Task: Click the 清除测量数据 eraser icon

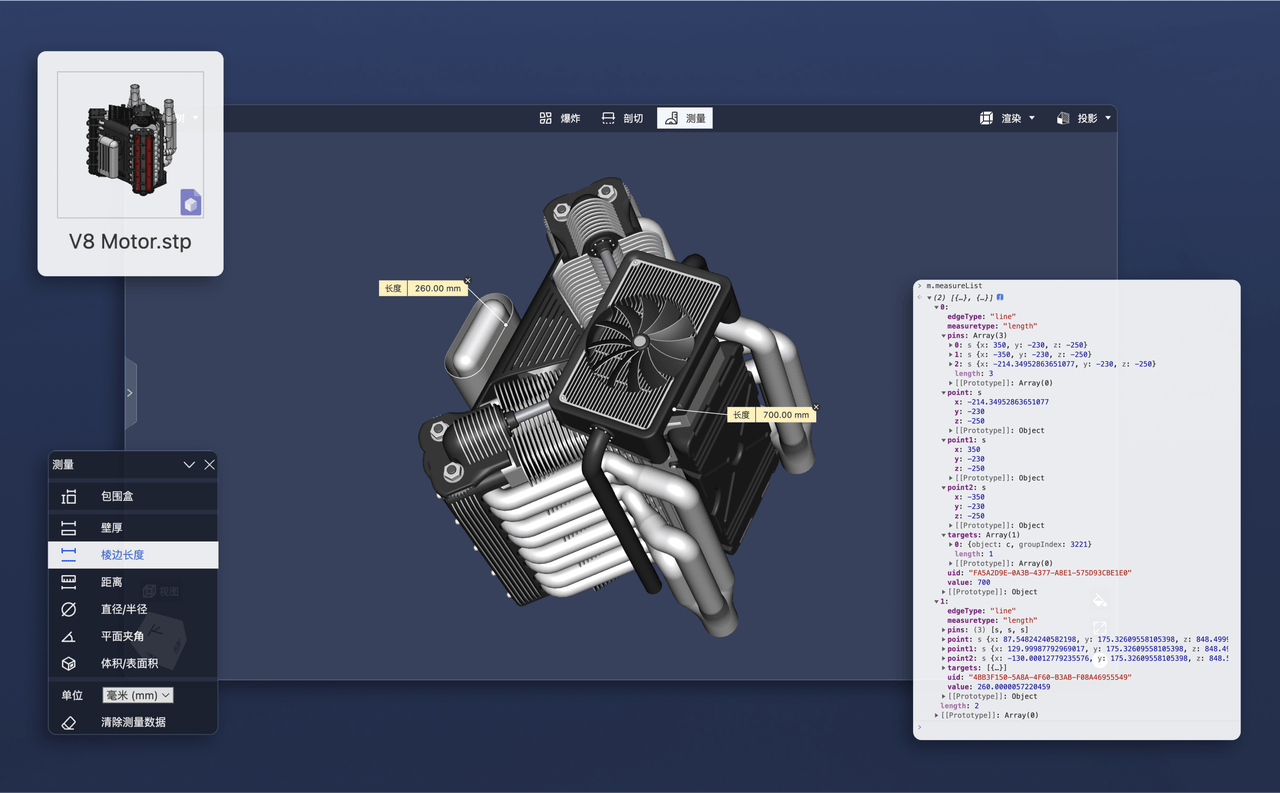Action: tap(69, 722)
